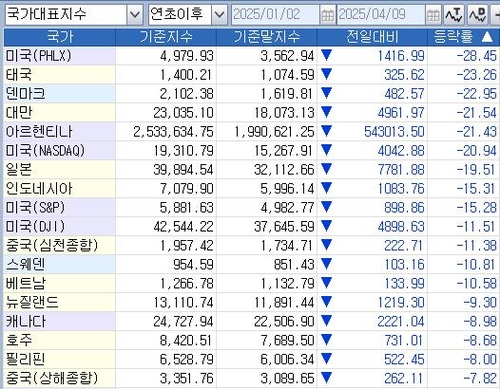Screen dimensions: 500x389
Task: Select the 미국(S&P) row
Action: pos(252,208)
